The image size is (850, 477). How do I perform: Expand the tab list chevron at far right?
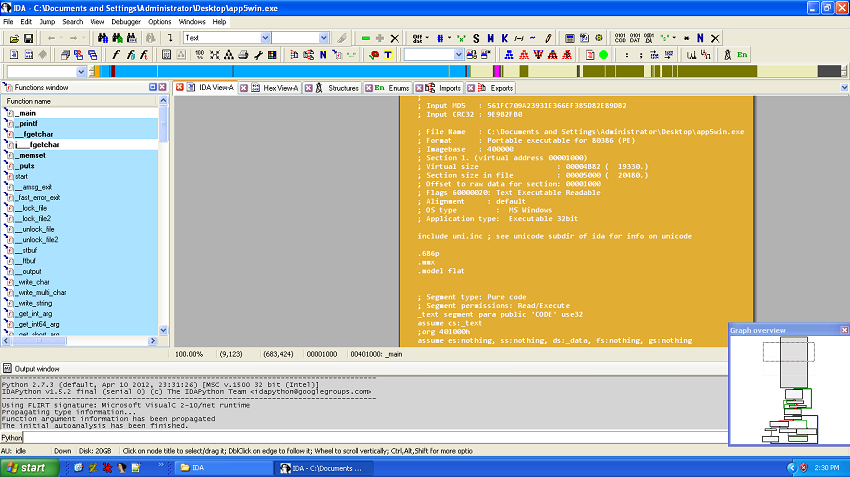click(x=844, y=88)
